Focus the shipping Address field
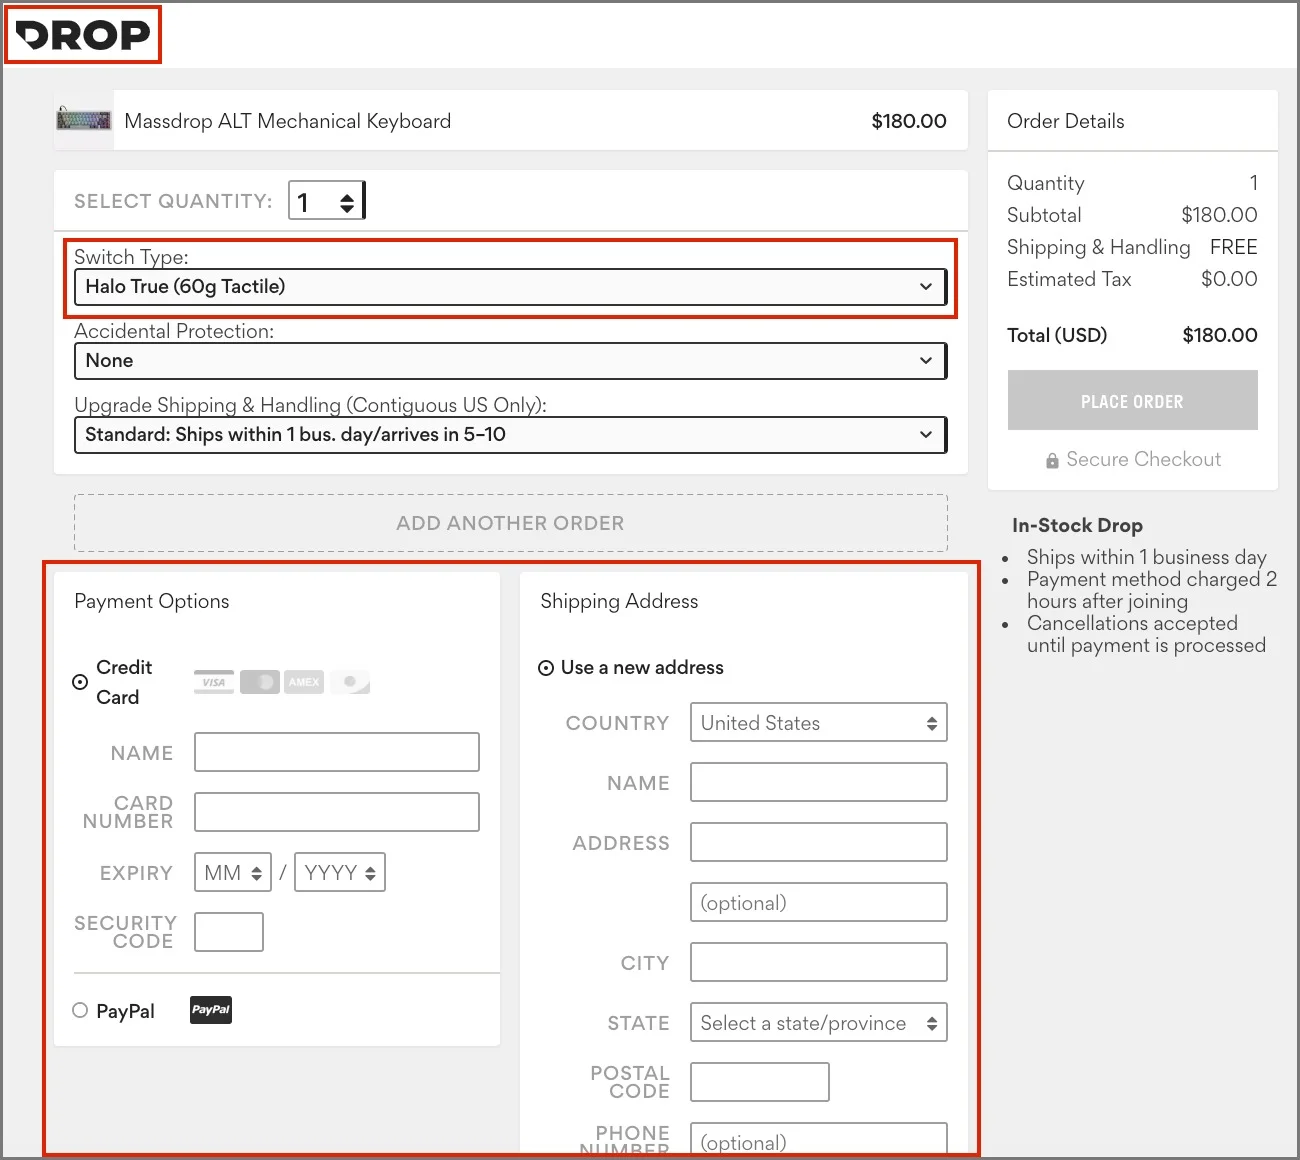 coord(819,842)
